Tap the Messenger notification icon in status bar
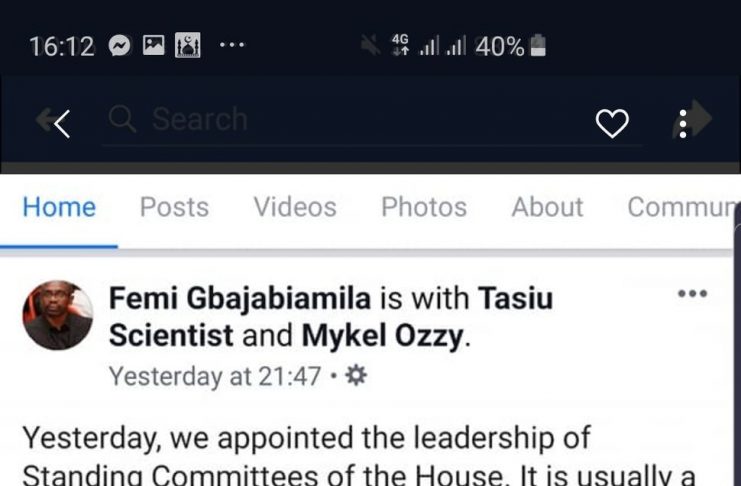Viewport: 741px width, 486px height. coord(120,46)
